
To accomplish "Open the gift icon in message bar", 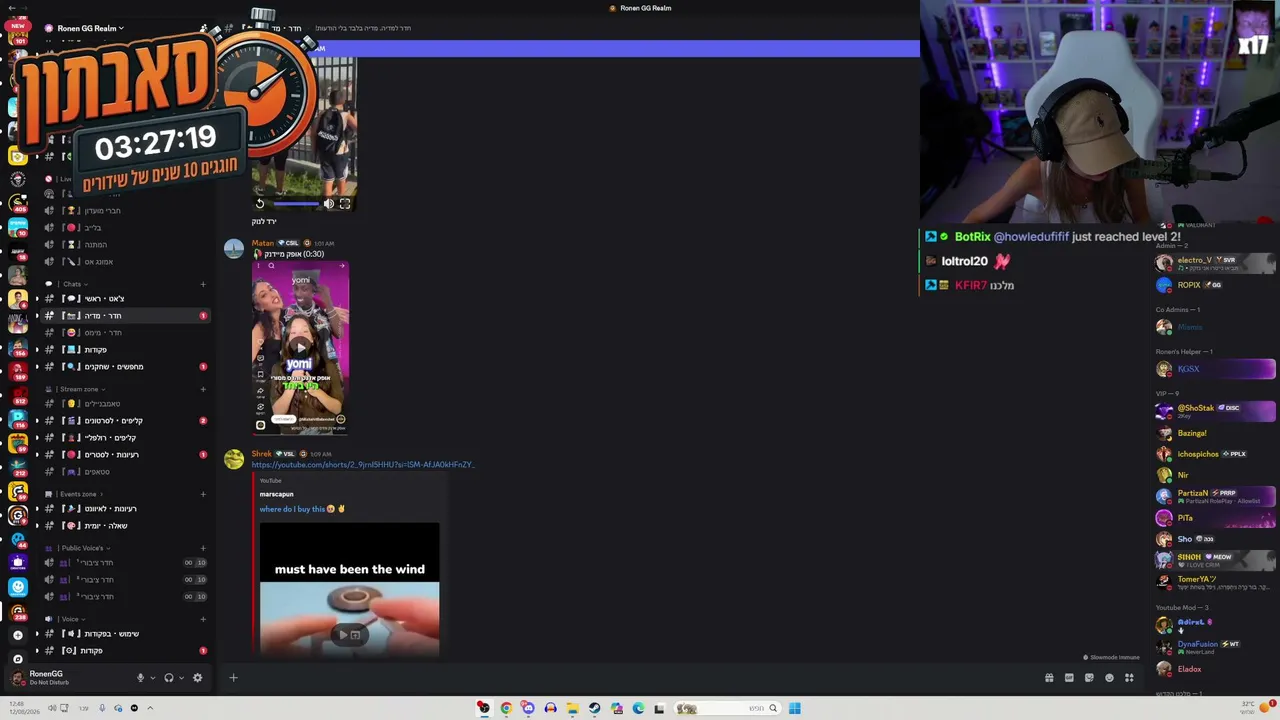I will [1049, 678].
